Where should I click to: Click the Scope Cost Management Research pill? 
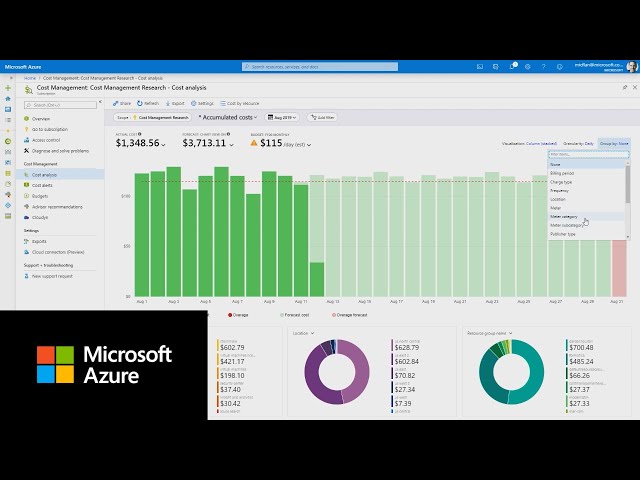152,117
